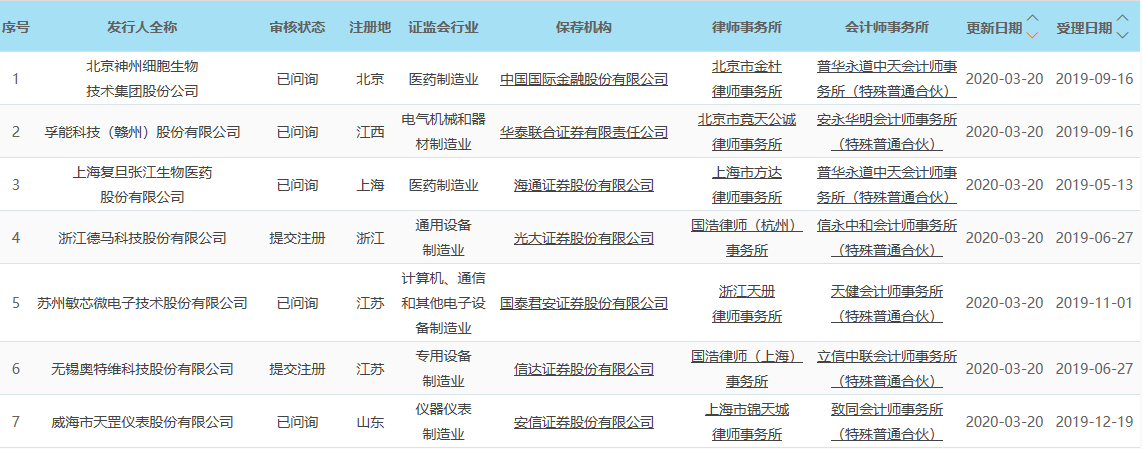This screenshot has height=449, width=1142.
Task: Click the 审核状态 column header
Action: pyautogui.click(x=297, y=28)
